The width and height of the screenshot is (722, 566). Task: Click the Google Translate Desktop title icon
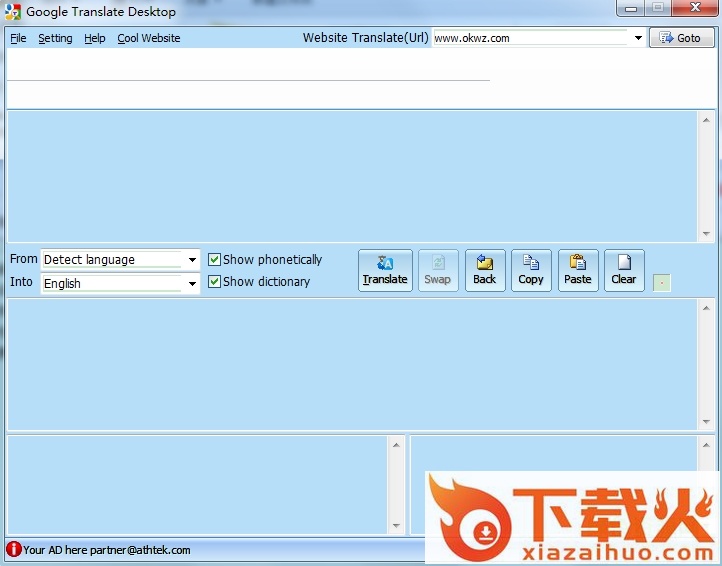13,12
